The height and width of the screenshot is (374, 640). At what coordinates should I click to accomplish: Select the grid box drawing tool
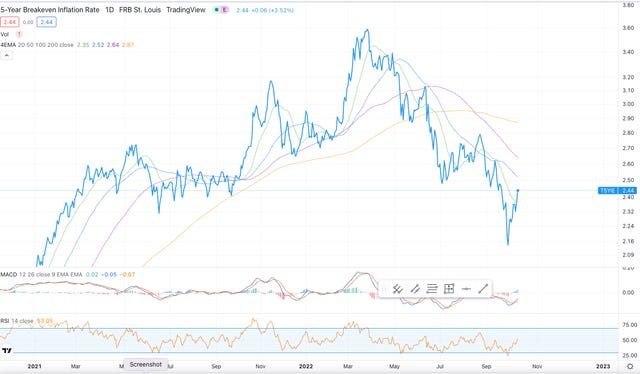(x=449, y=289)
